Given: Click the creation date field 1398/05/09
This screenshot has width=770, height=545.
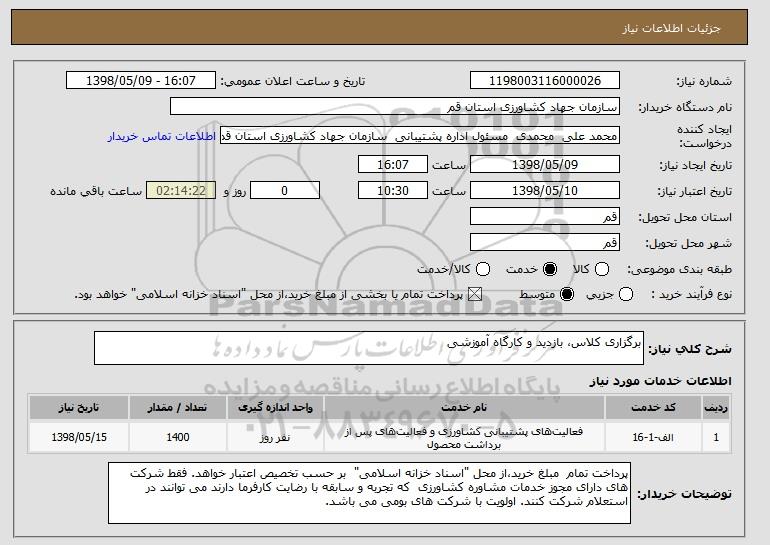Looking at the screenshot, I should 545,164.
